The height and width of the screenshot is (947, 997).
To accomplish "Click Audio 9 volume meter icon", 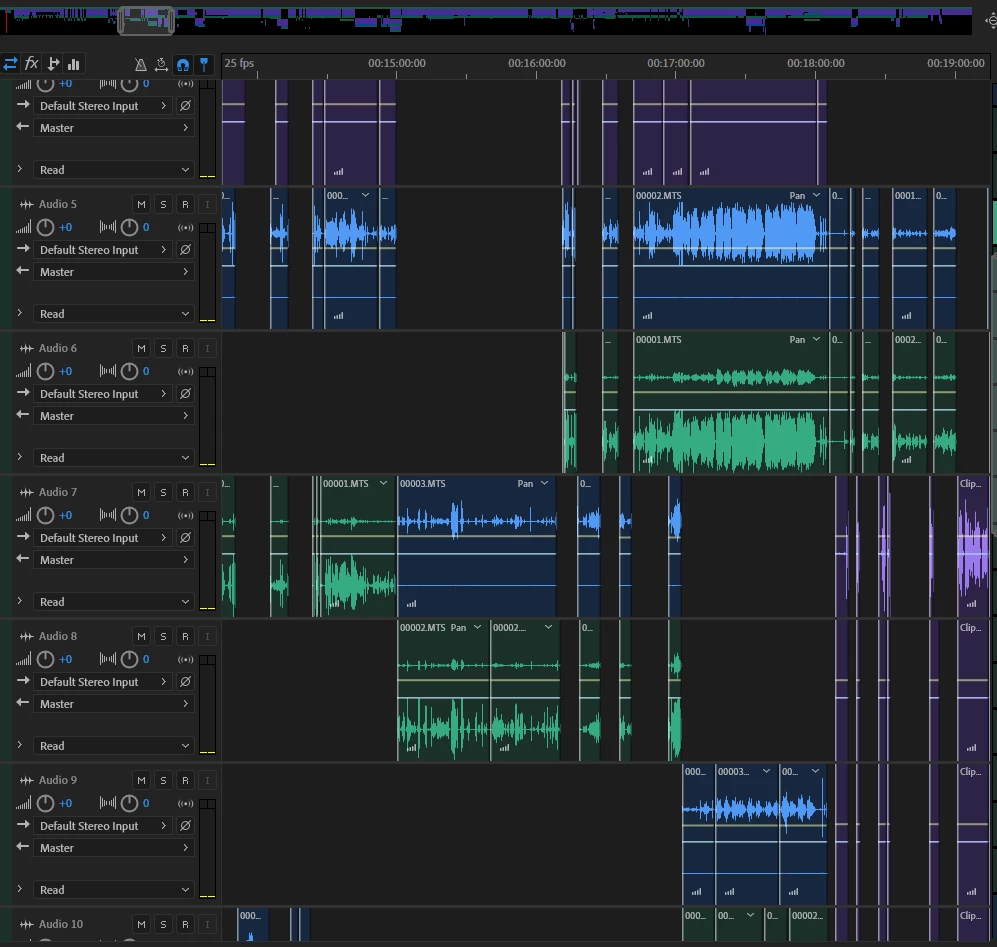I will click(23, 803).
